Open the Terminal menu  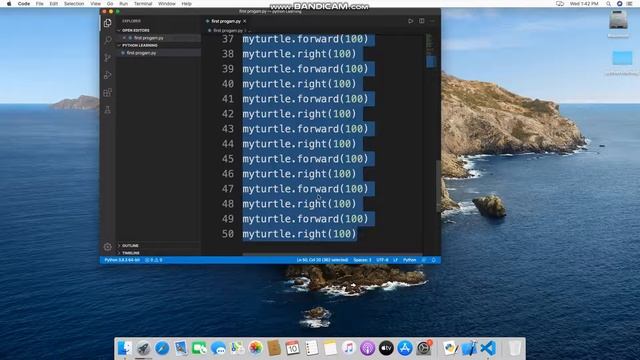(x=143, y=4)
